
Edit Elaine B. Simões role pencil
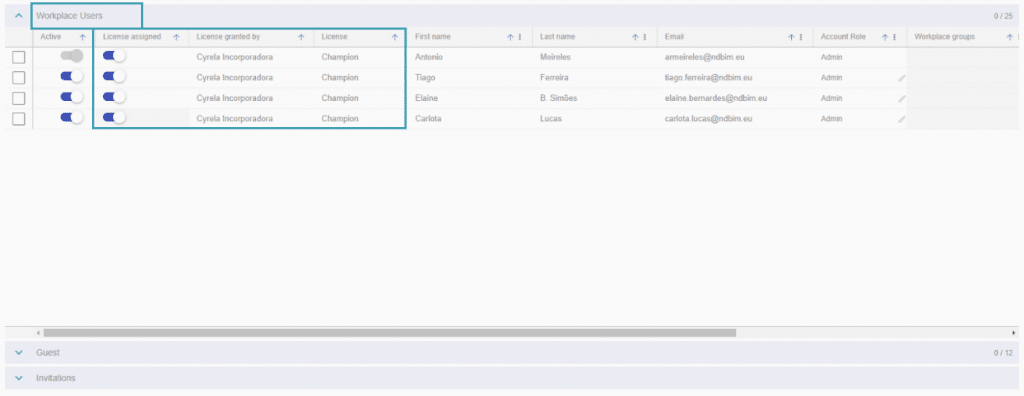(x=901, y=99)
